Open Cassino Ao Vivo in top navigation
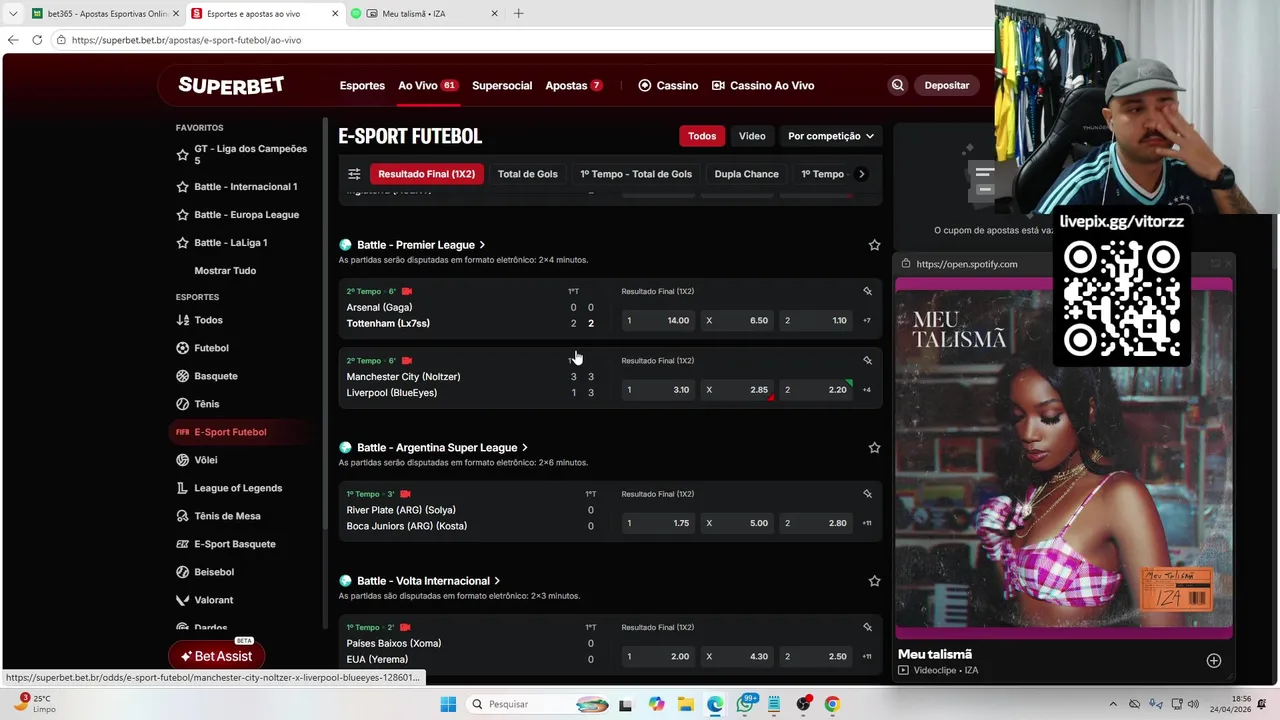The width and height of the screenshot is (1280, 720). coord(763,86)
